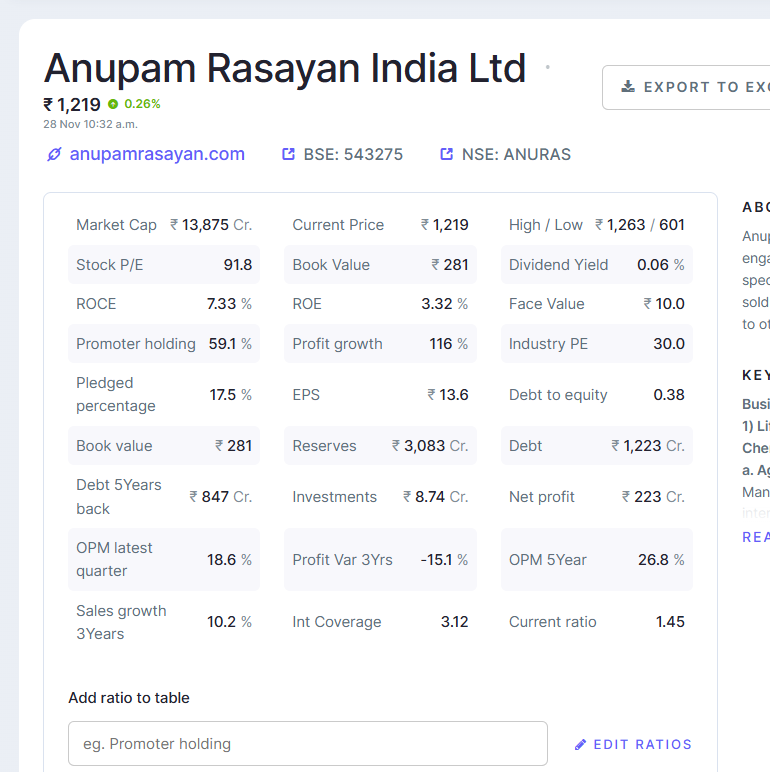The image size is (770, 772).
Task: Click the EPS value 13.6
Action: (448, 394)
